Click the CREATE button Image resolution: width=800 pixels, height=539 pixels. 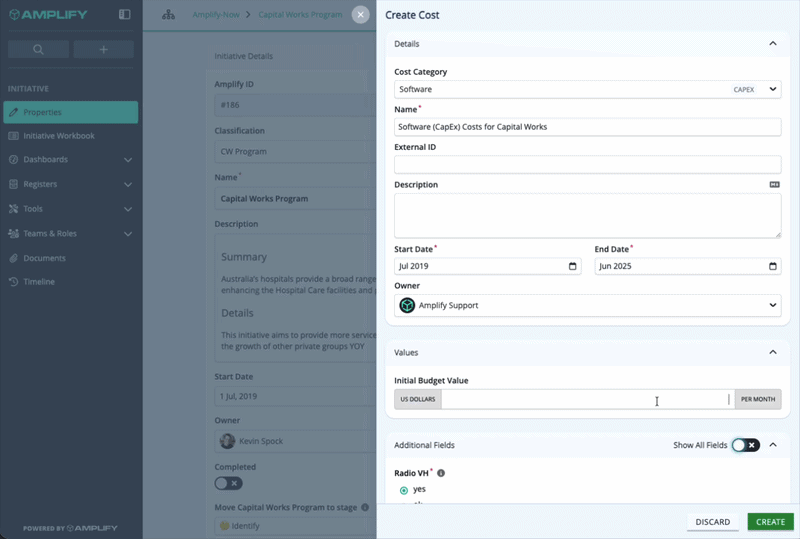[x=770, y=522]
